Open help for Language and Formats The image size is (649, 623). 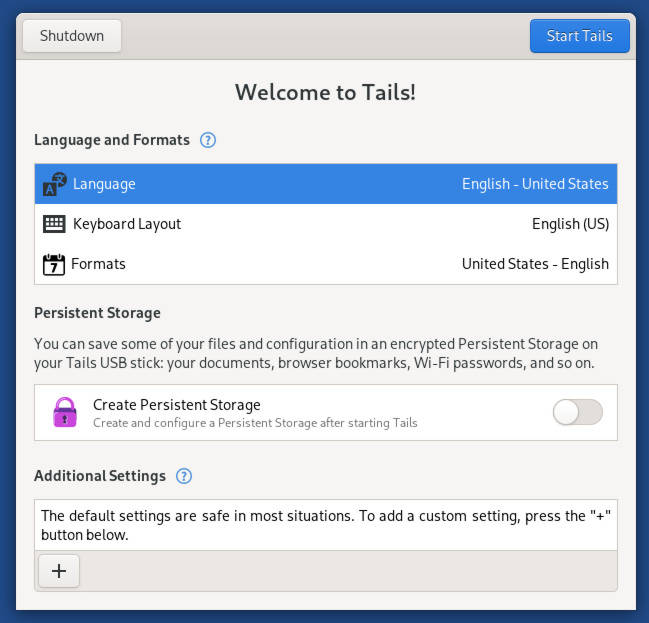pos(208,140)
